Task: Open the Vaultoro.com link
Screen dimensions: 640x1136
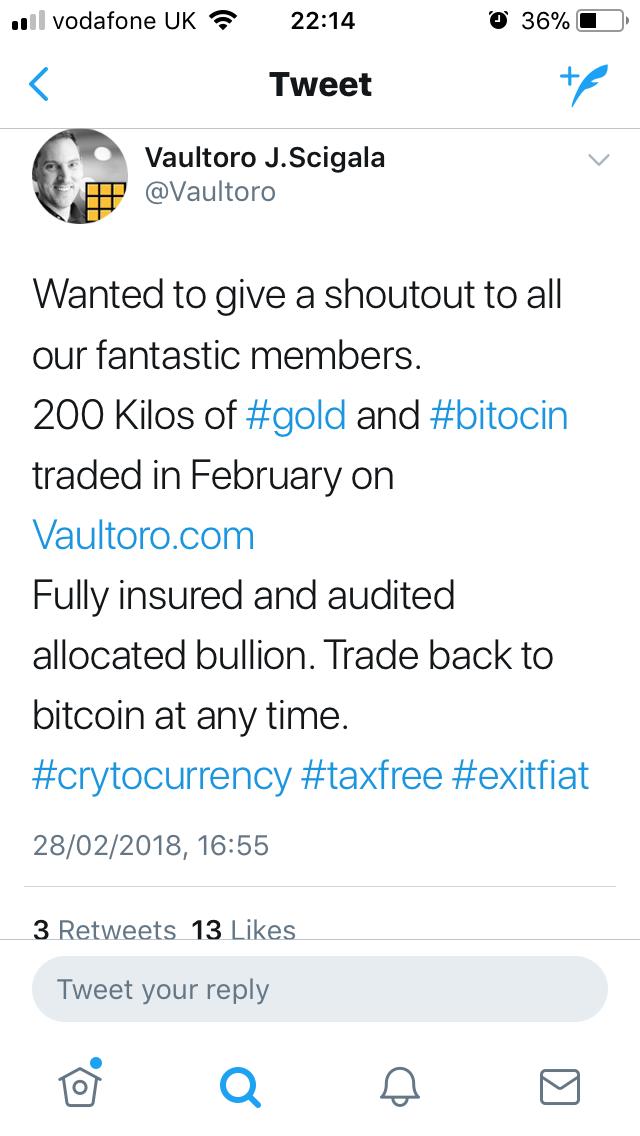Action: (144, 535)
